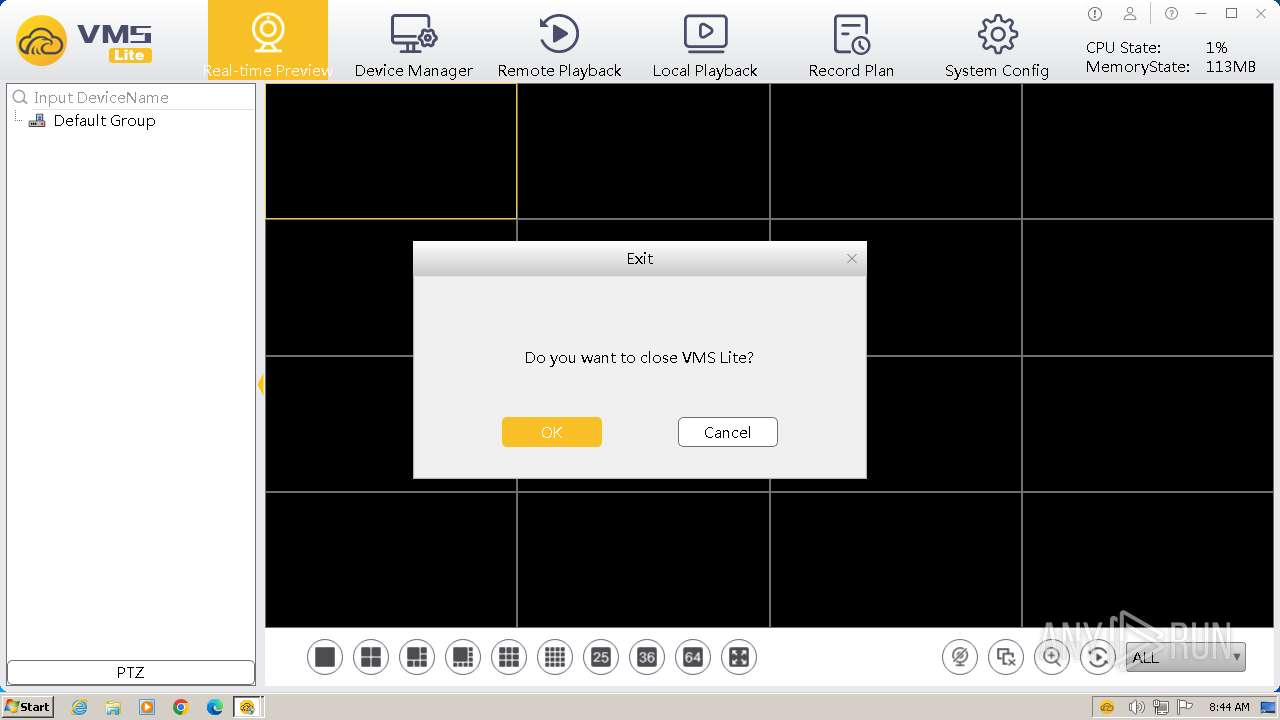Open the help question mark icon
The width and height of the screenshot is (1280, 720).
click(1171, 14)
